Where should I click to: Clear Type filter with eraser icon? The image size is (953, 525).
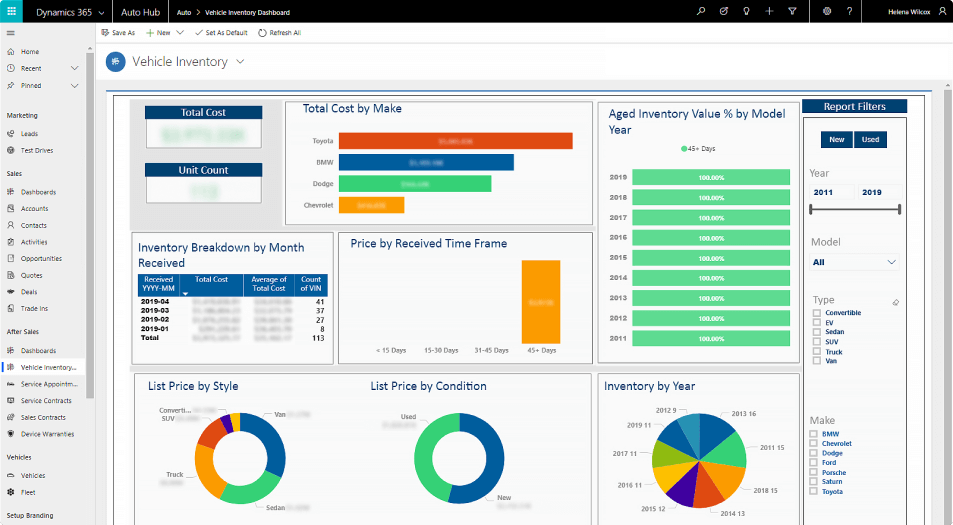pyautogui.click(x=895, y=302)
